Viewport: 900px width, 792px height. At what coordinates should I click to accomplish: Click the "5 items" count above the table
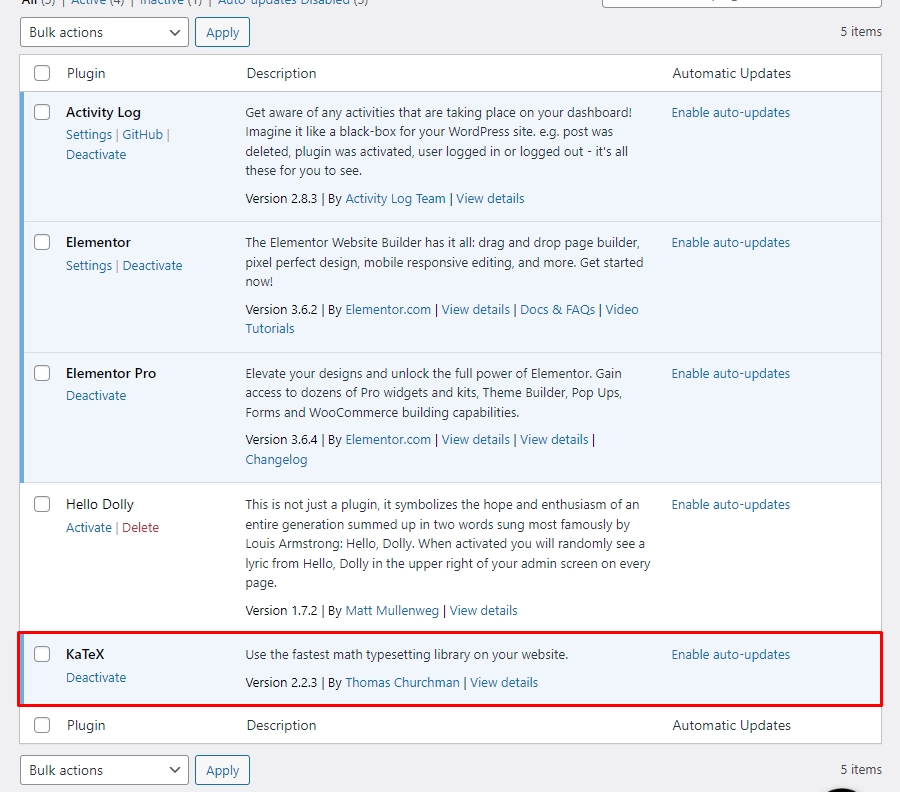tap(861, 32)
